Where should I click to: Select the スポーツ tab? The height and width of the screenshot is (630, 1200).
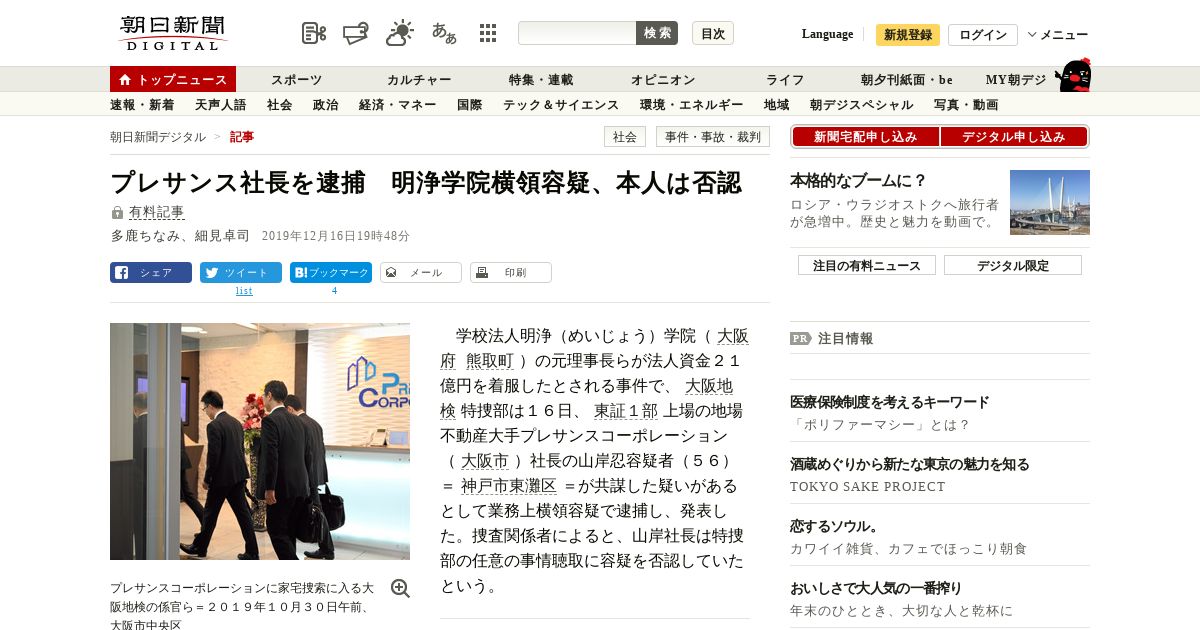pyautogui.click(x=296, y=79)
